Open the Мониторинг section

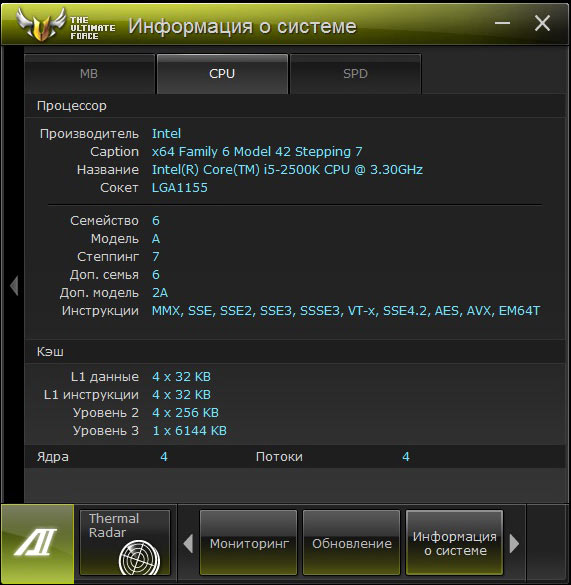(x=249, y=543)
